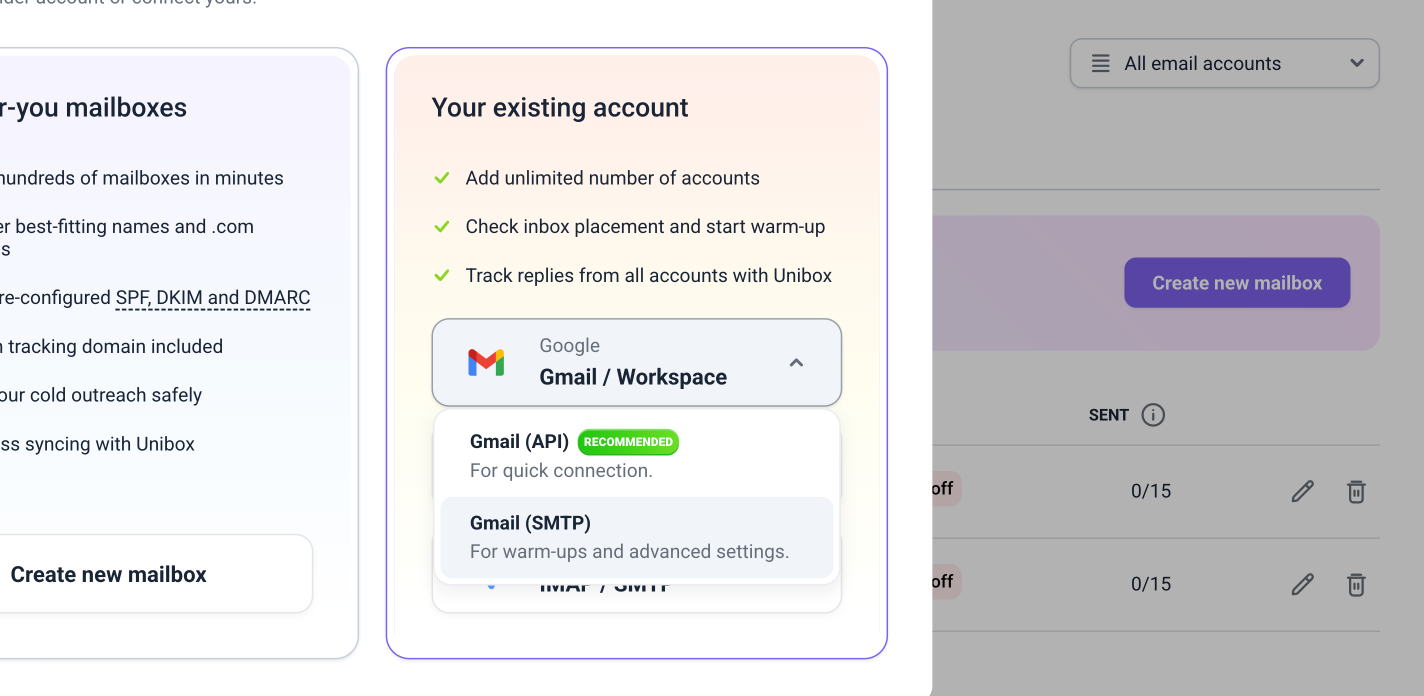The height and width of the screenshot is (696, 1424).
Task: Delete the first account using the trash icon
Action: click(x=1356, y=491)
